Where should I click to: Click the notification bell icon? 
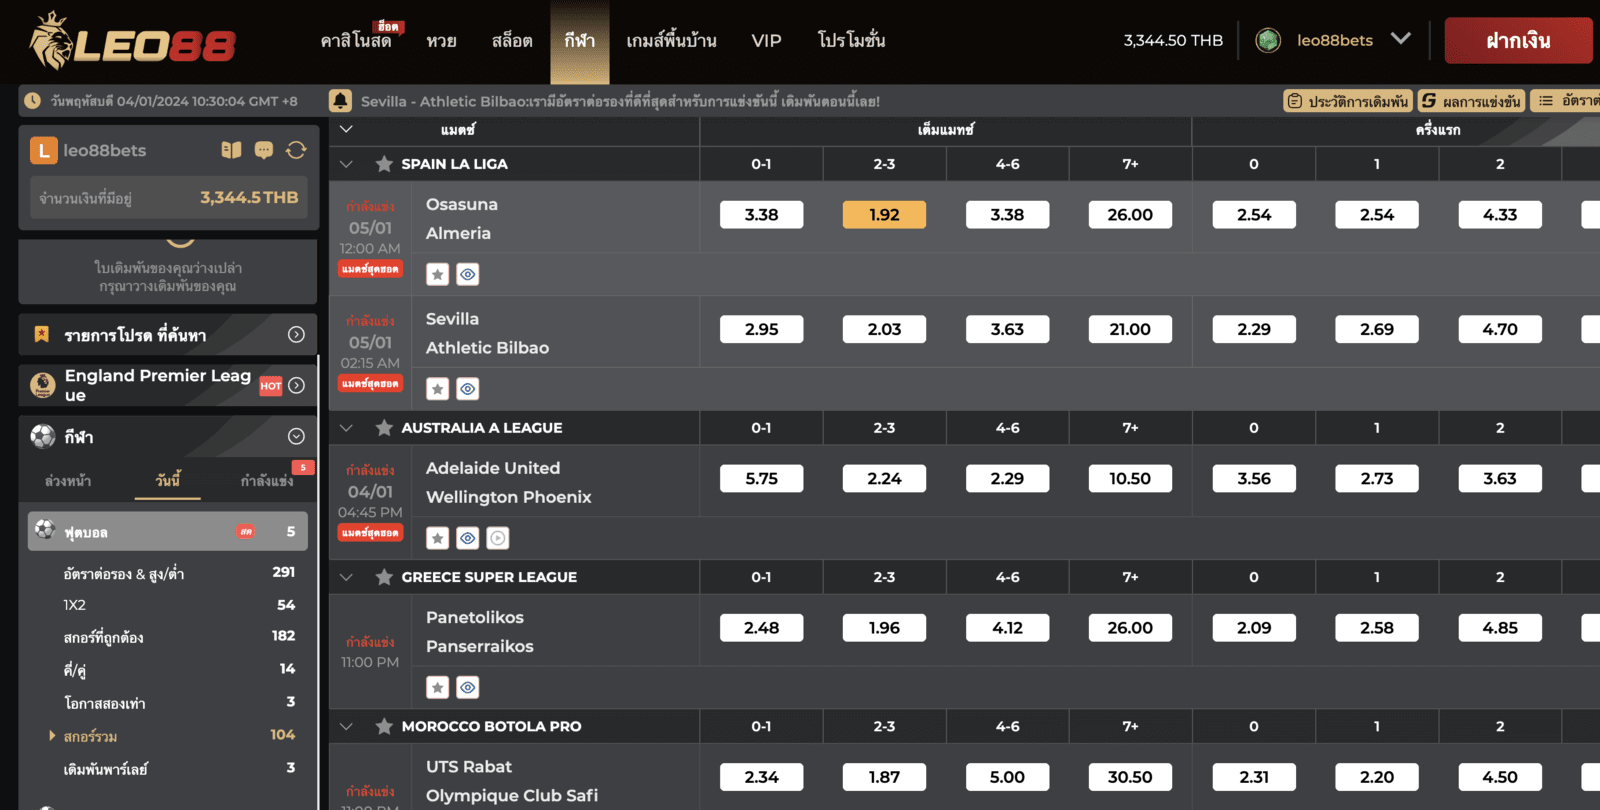point(340,101)
